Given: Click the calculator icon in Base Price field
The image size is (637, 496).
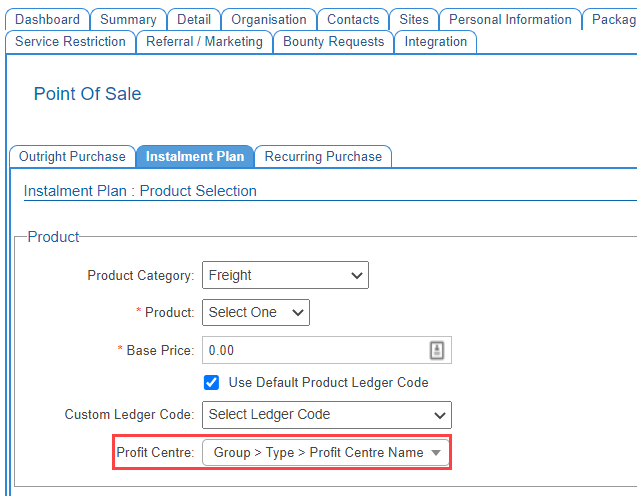Looking at the screenshot, I should coord(437,350).
